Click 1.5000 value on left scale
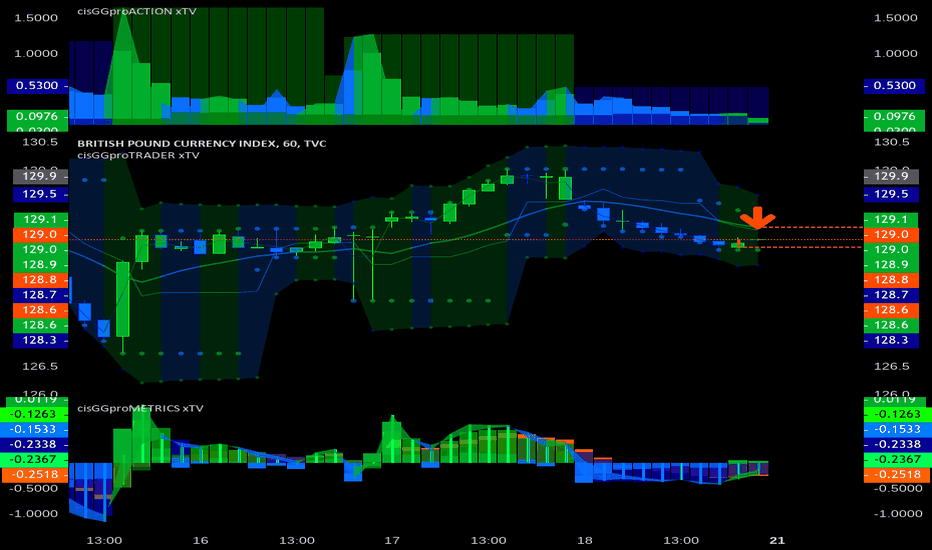Viewport: 932px width, 550px height. pyautogui.click(x=36, y=18)
